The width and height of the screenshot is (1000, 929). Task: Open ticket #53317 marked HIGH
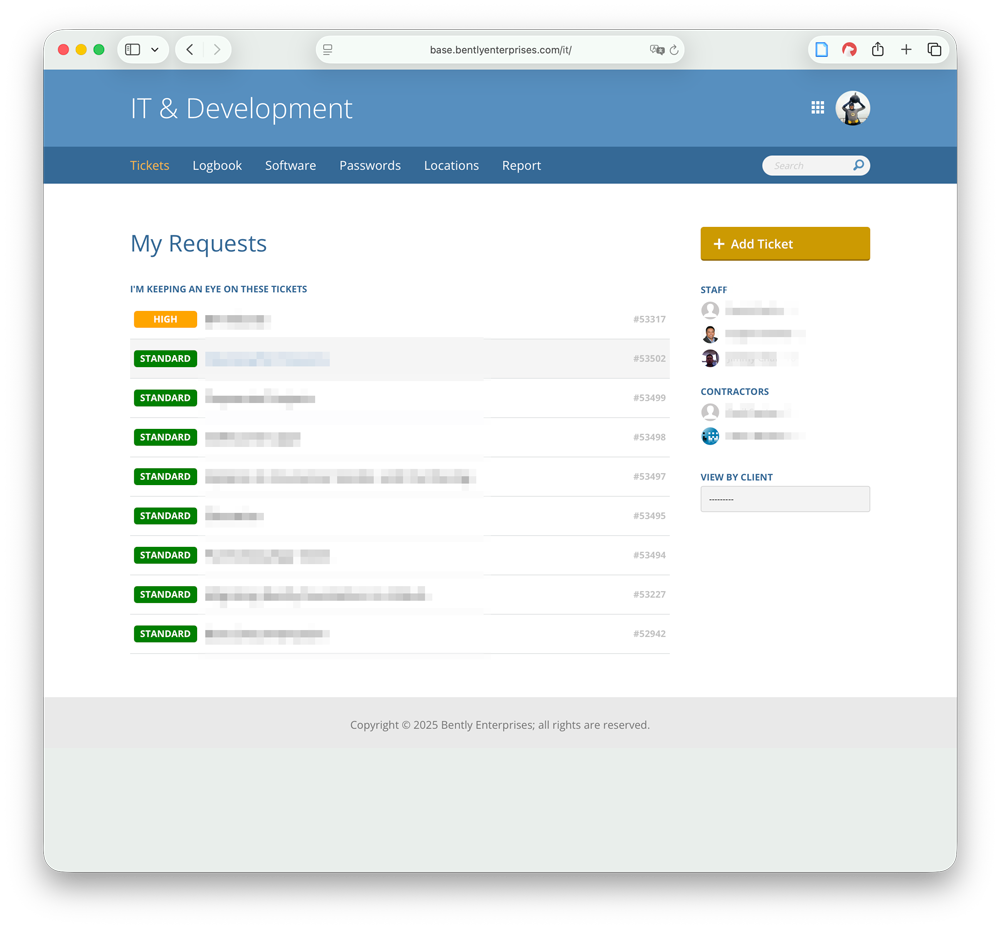pos(400,320)
